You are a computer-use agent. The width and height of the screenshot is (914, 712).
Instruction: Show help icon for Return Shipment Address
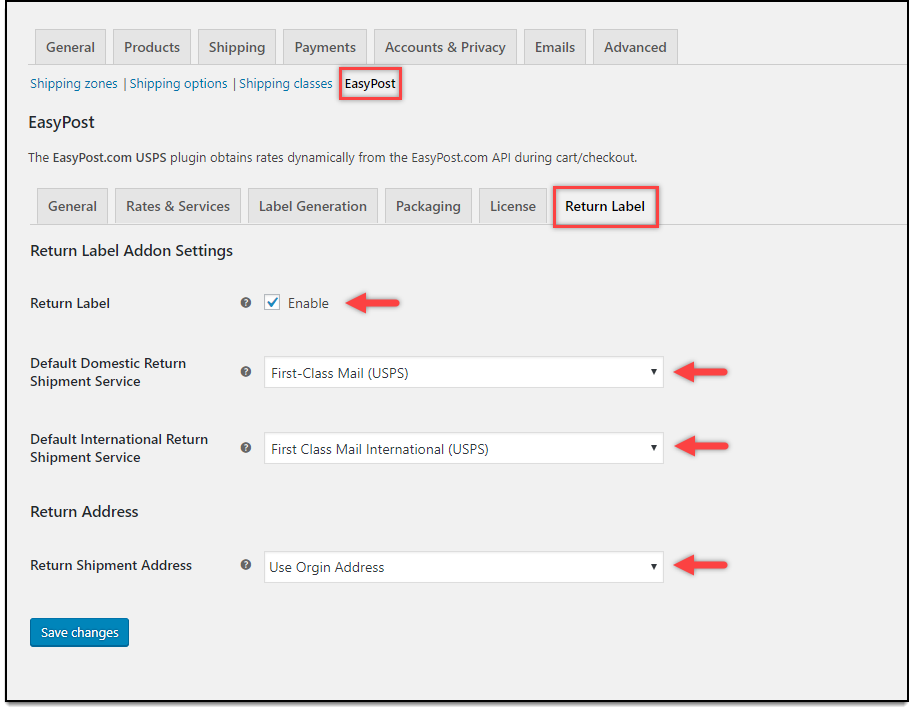(246, 565)
